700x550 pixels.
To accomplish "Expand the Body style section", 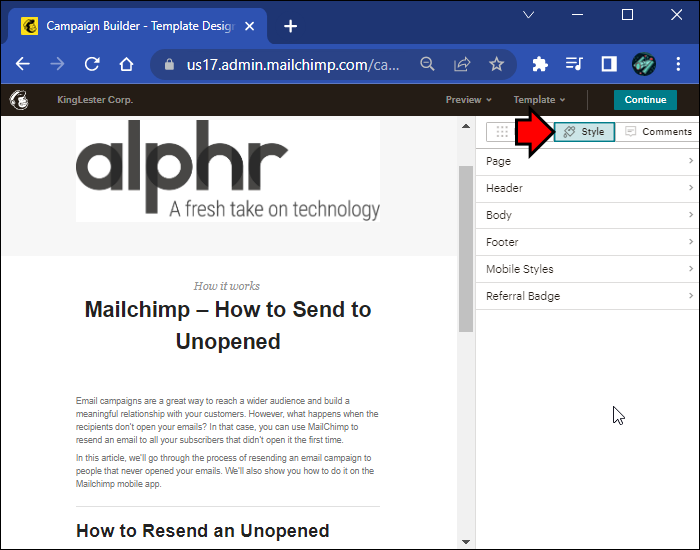I will [x=587, y=215].
